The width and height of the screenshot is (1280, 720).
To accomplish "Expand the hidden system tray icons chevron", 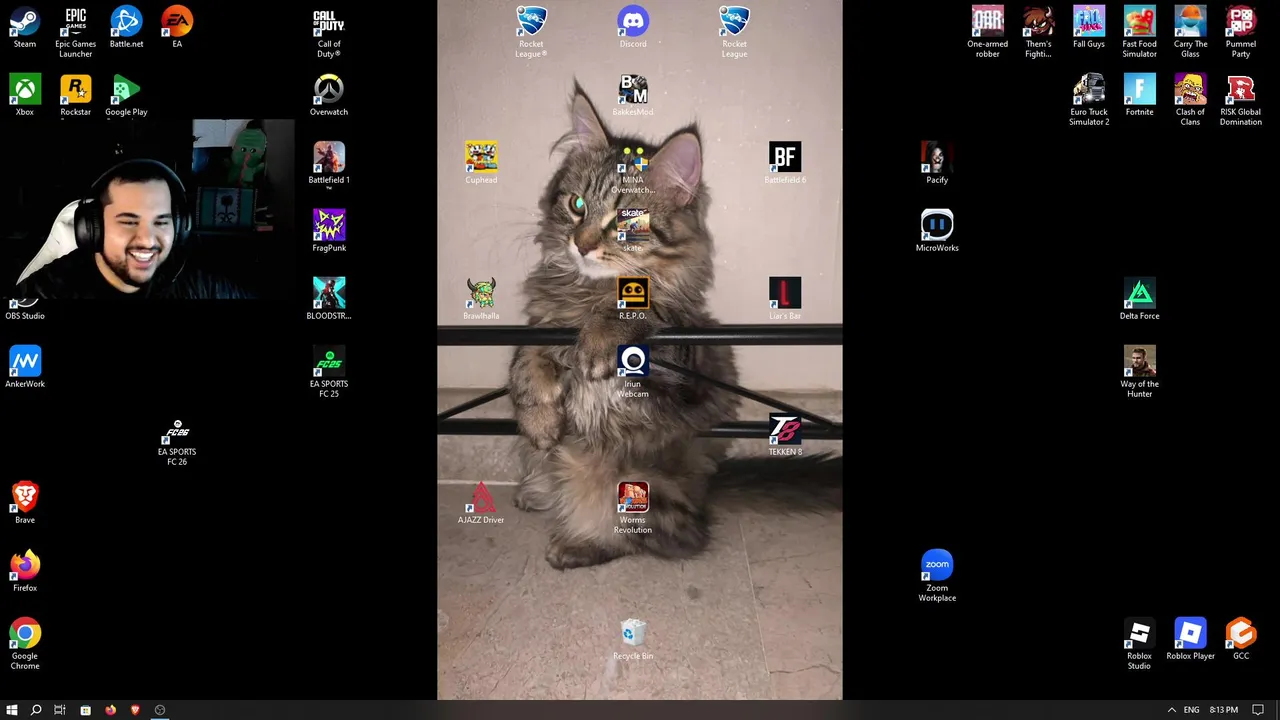I will pos(1172,710).
